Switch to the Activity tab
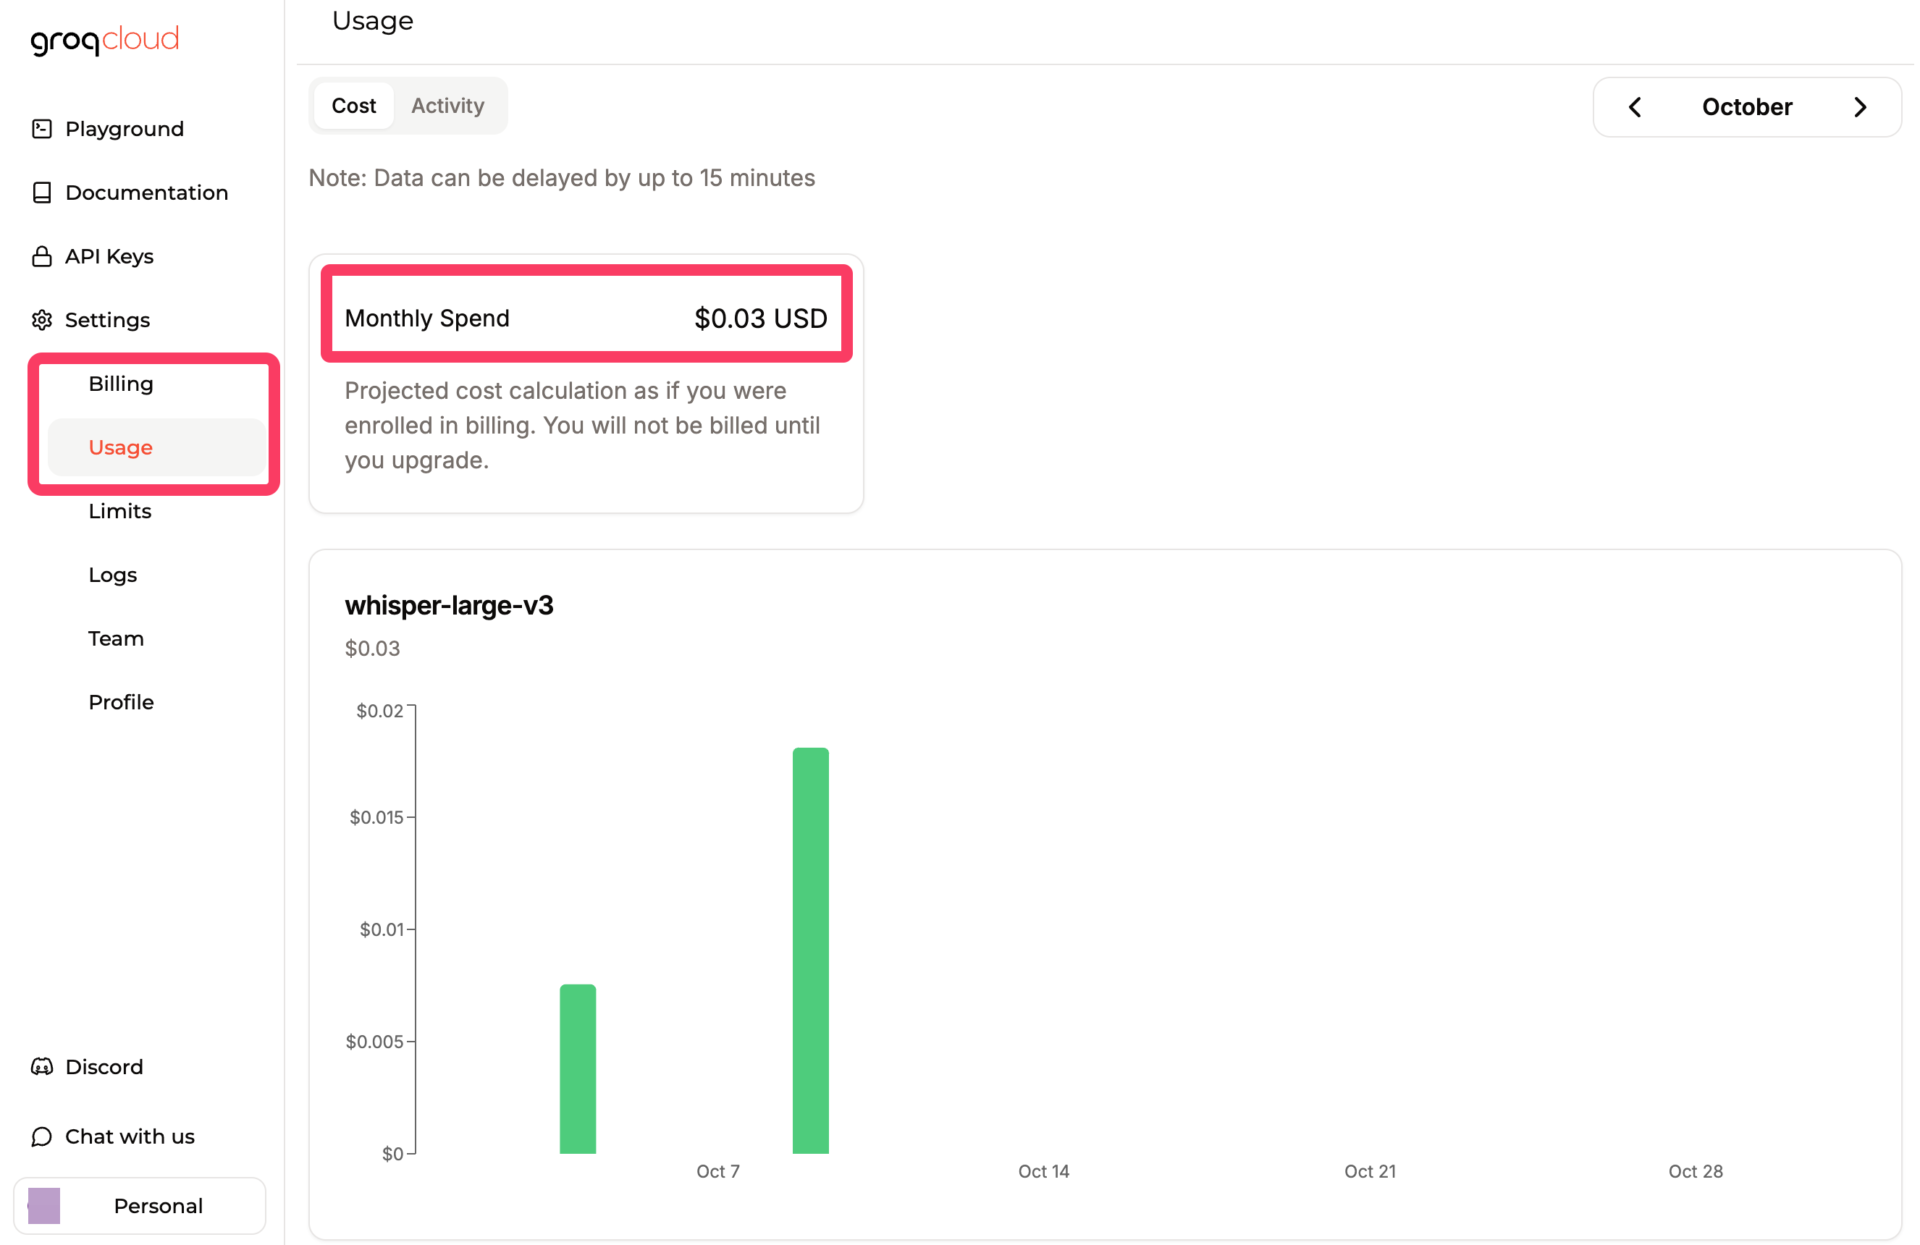The image size is (1920, 1245). 447,106
